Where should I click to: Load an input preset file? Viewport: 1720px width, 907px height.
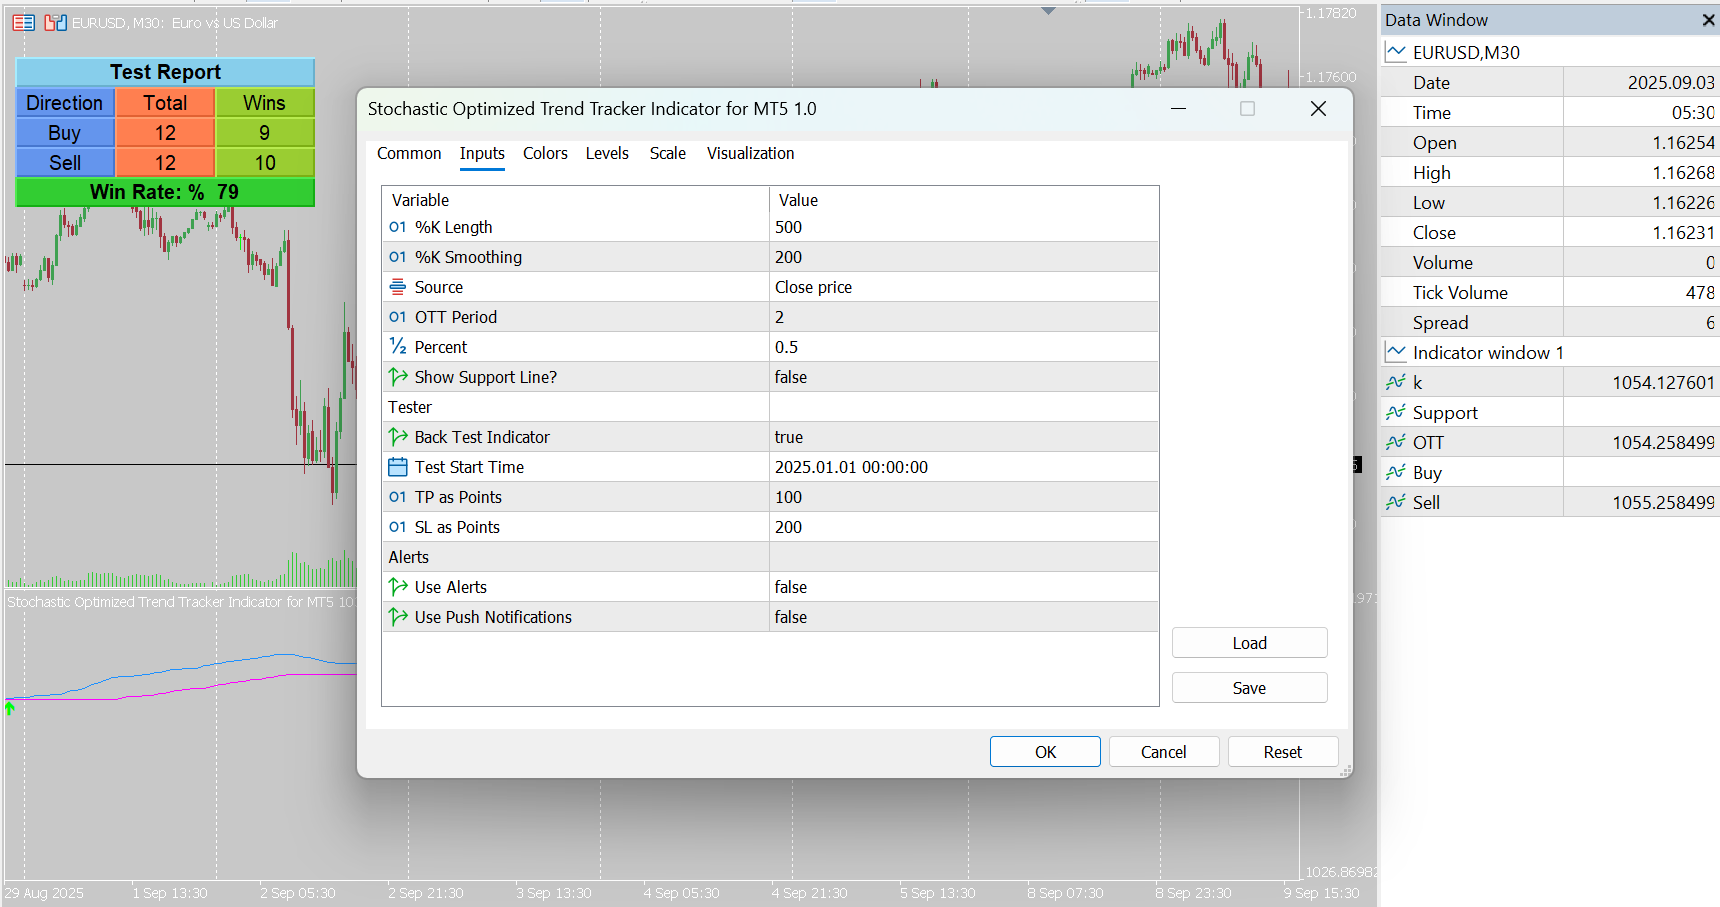(x=1249, y=643)
